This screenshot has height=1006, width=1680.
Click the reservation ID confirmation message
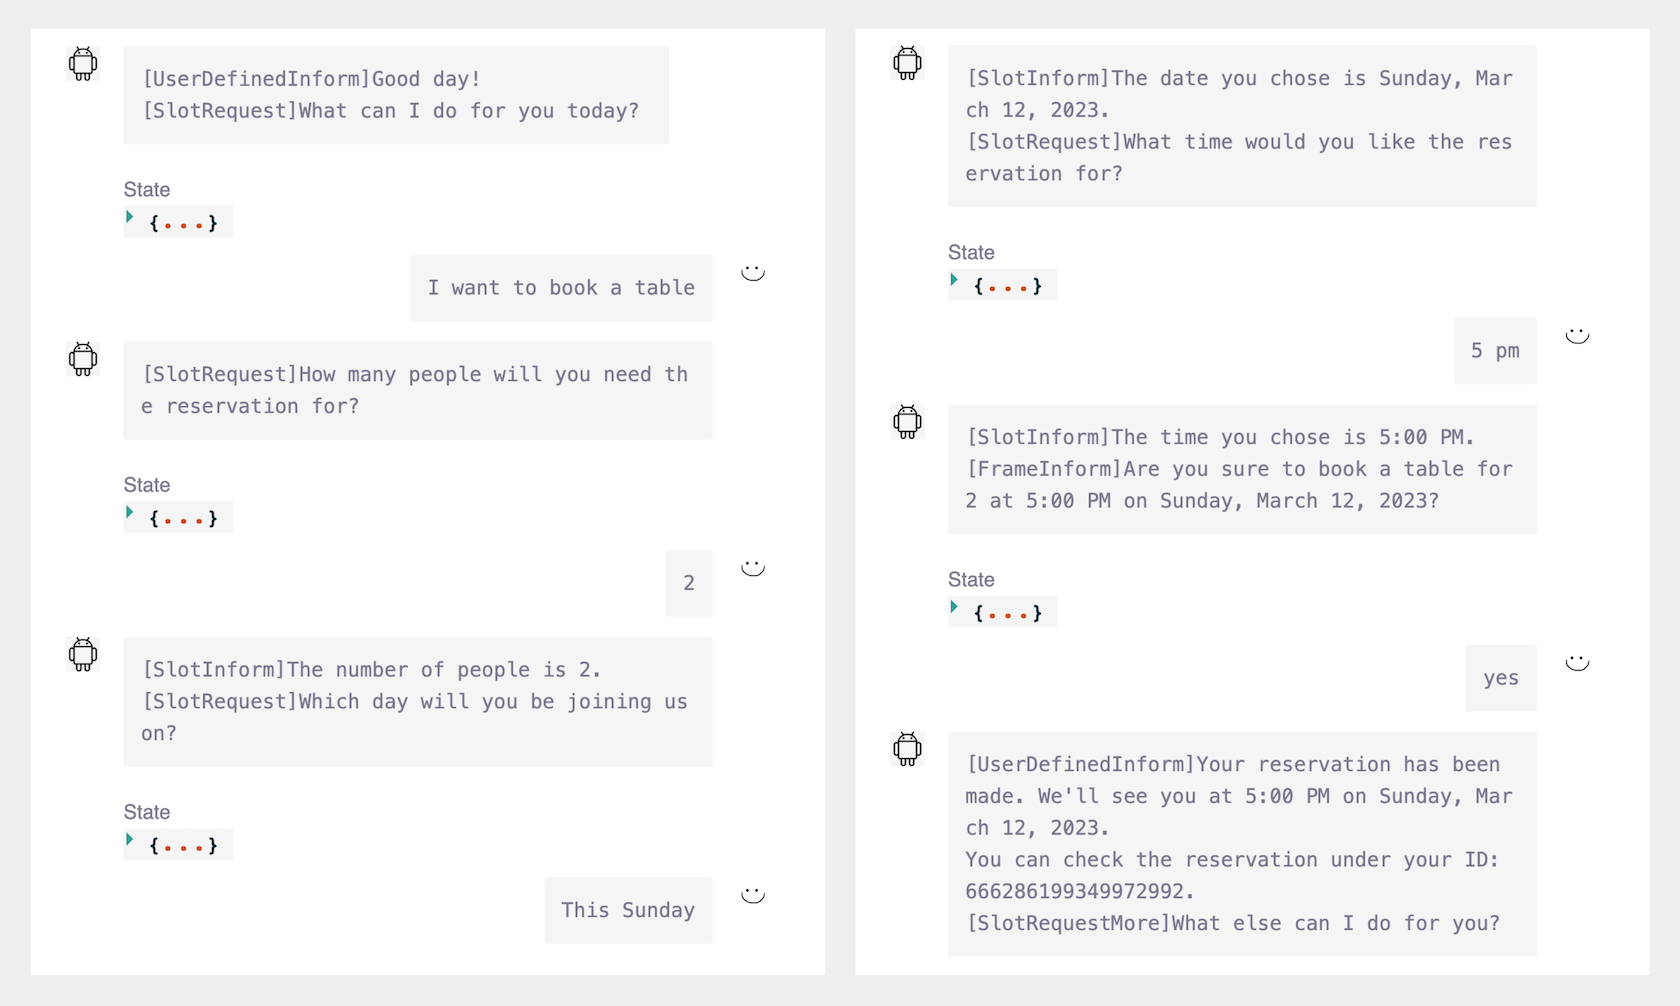[x=1240, y=843]
